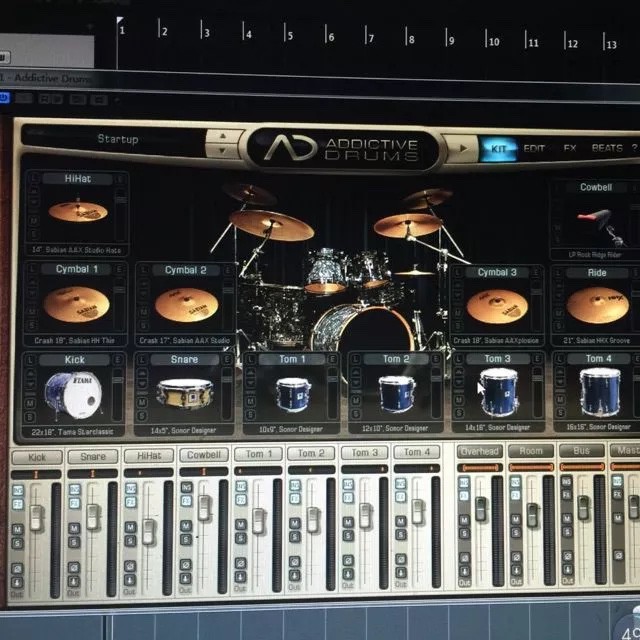This screenshot has width=640, height=640.
Task: Select the Kick drum image in kit slot
Action: point(73,393)
